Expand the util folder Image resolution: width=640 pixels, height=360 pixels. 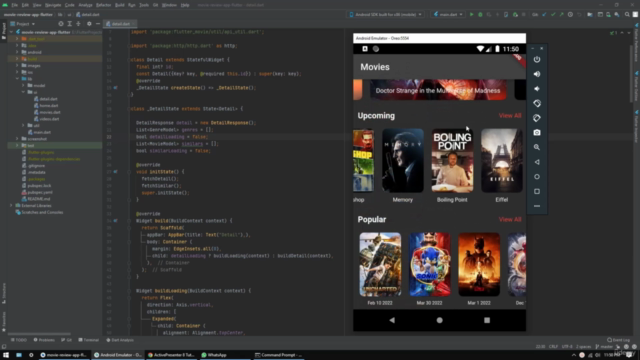[x=23, y=125]
